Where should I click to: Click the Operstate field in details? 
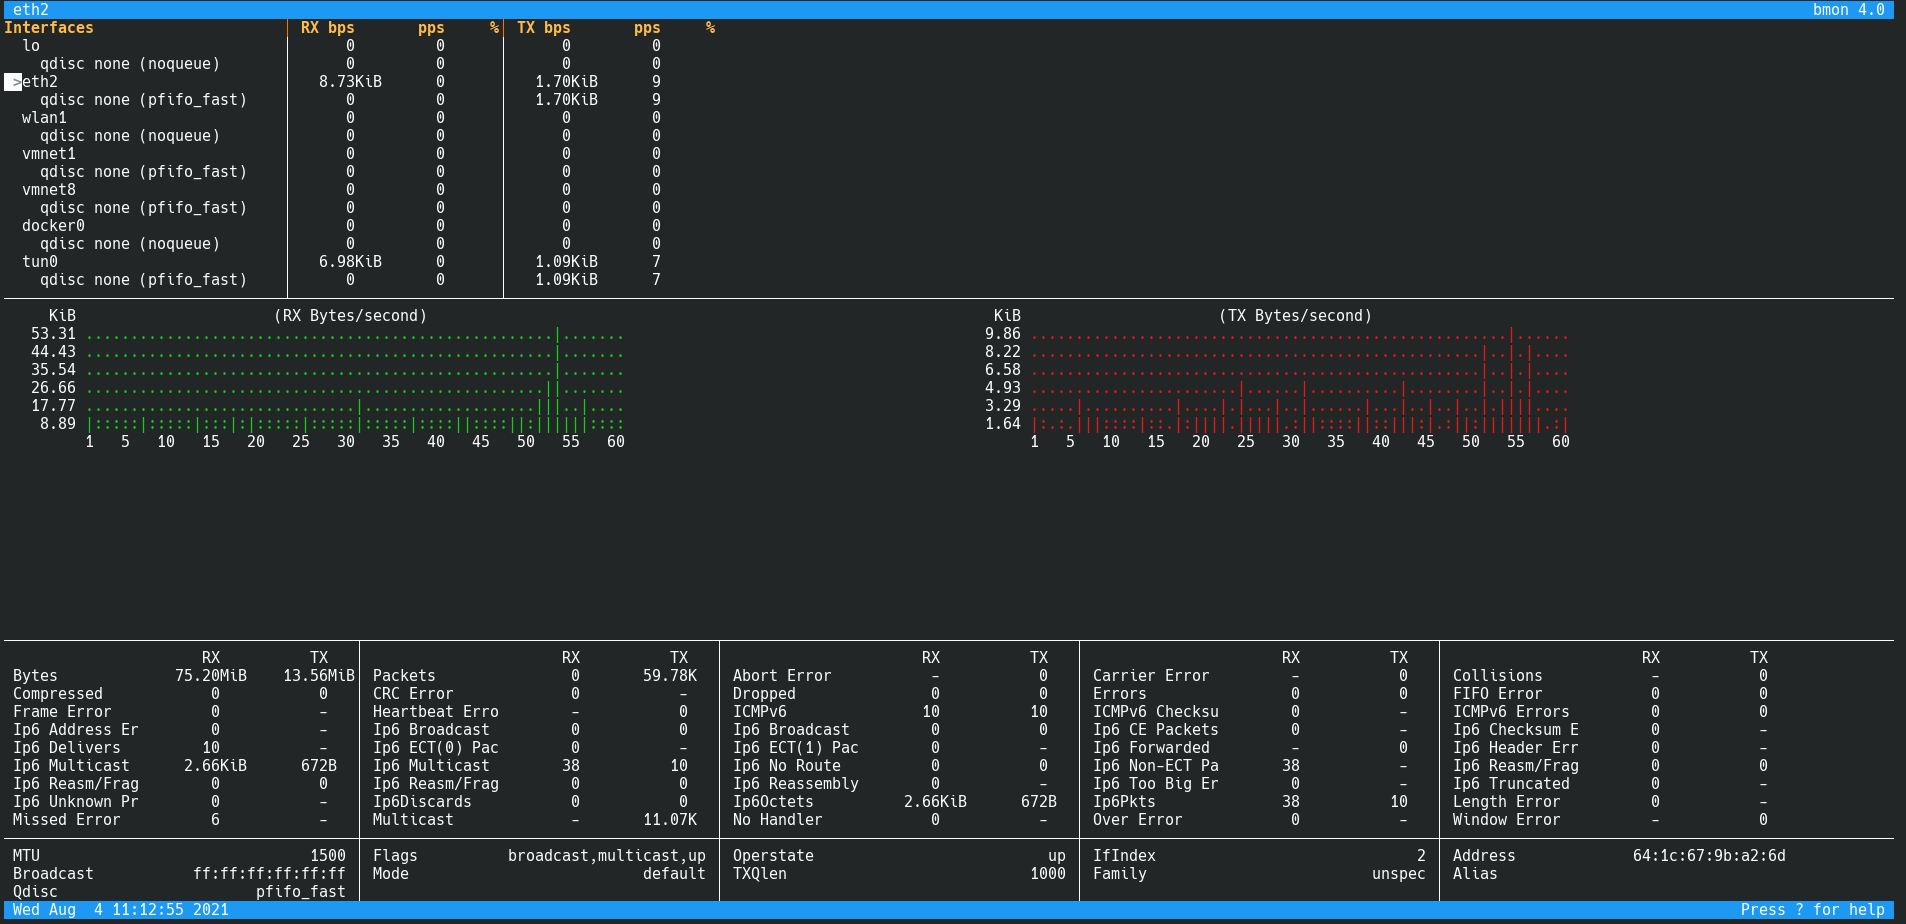point(773,856)
